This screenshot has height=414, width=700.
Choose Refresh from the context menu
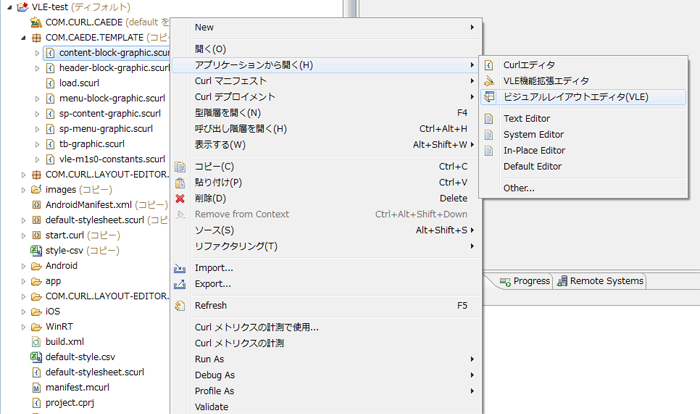211,306
